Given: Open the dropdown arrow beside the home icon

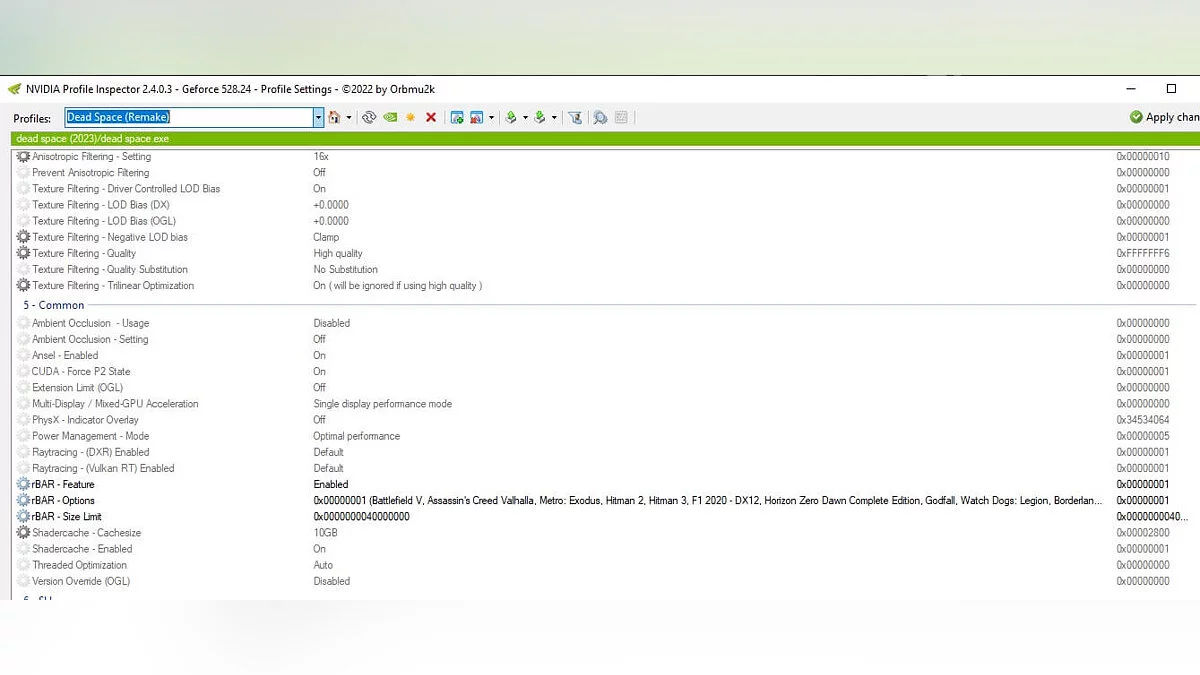Looking at the screenshot, I should 349,117.
